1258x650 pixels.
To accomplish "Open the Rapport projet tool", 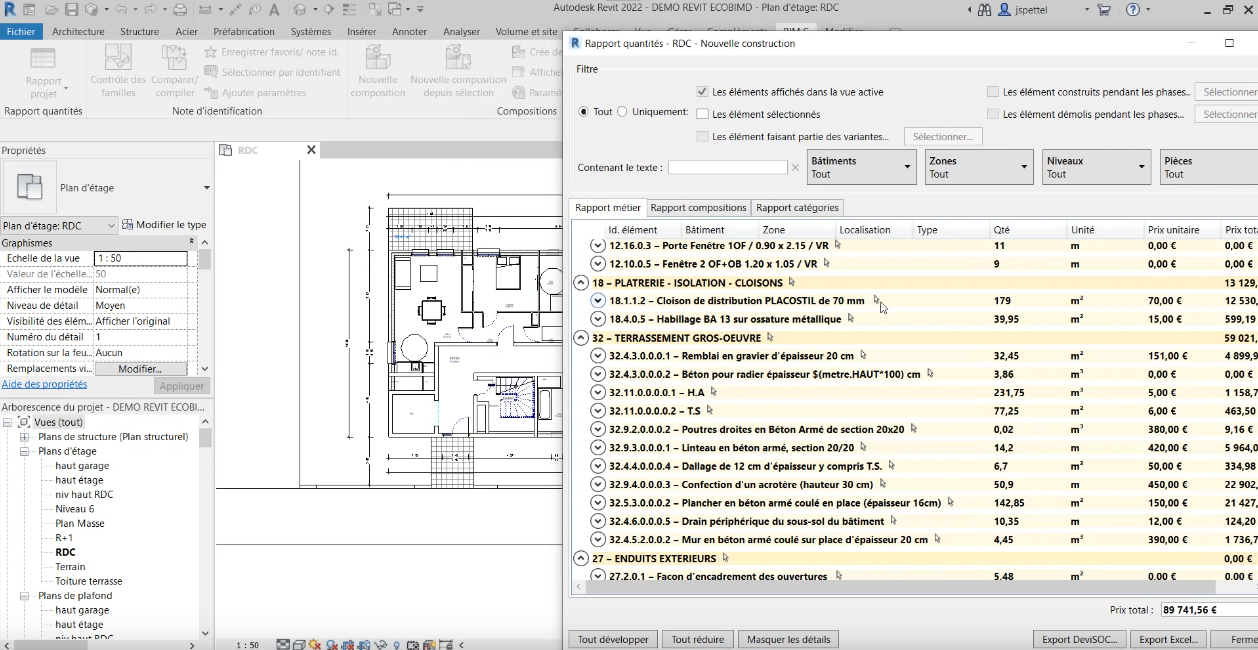I will tap(43, 71).
